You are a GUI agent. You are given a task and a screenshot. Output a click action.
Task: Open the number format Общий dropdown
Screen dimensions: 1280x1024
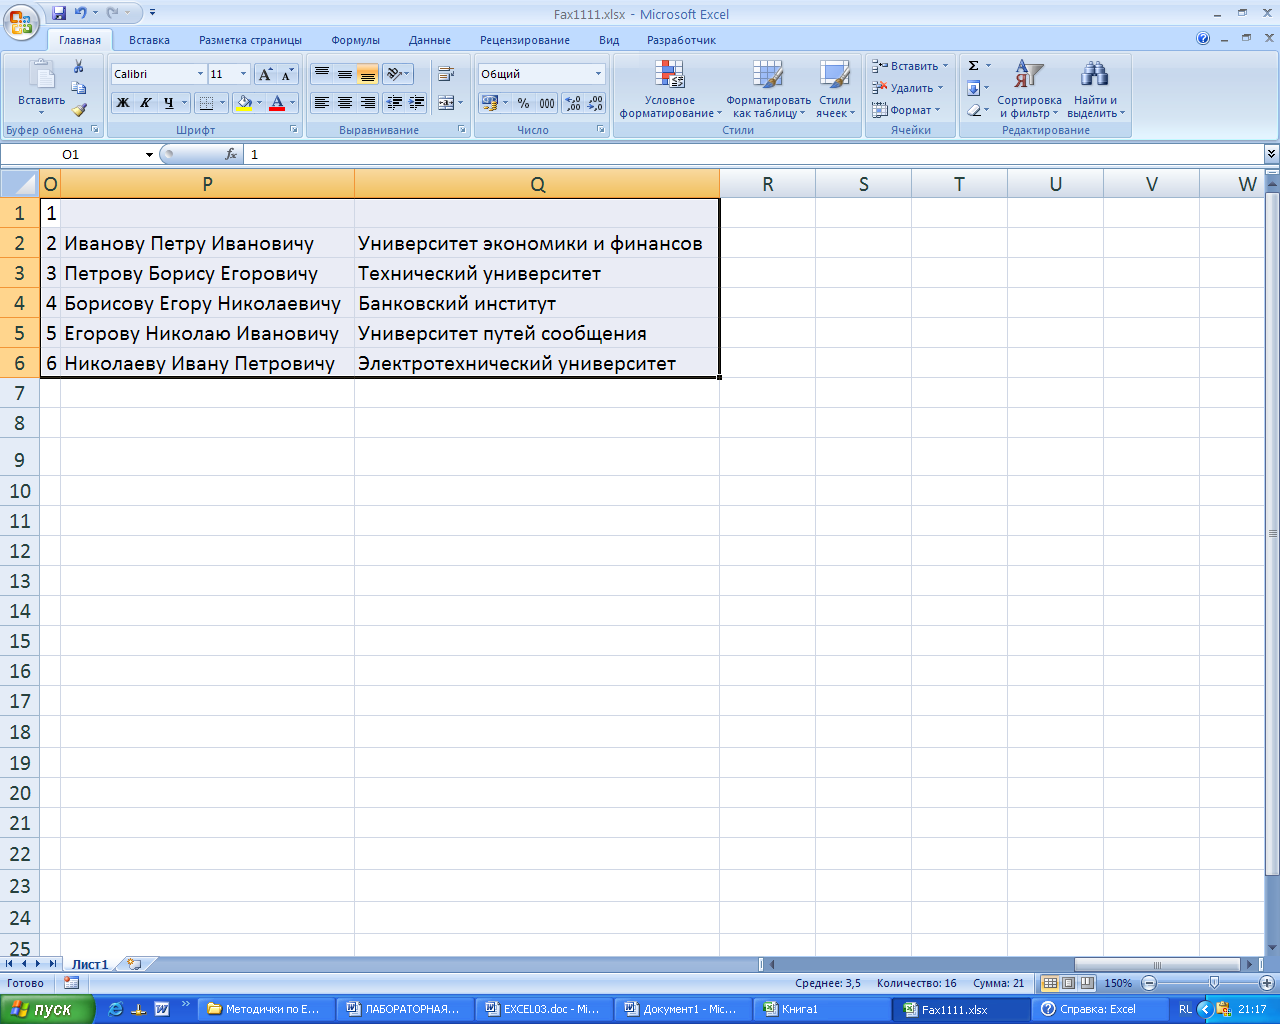(x=599, y=74)
